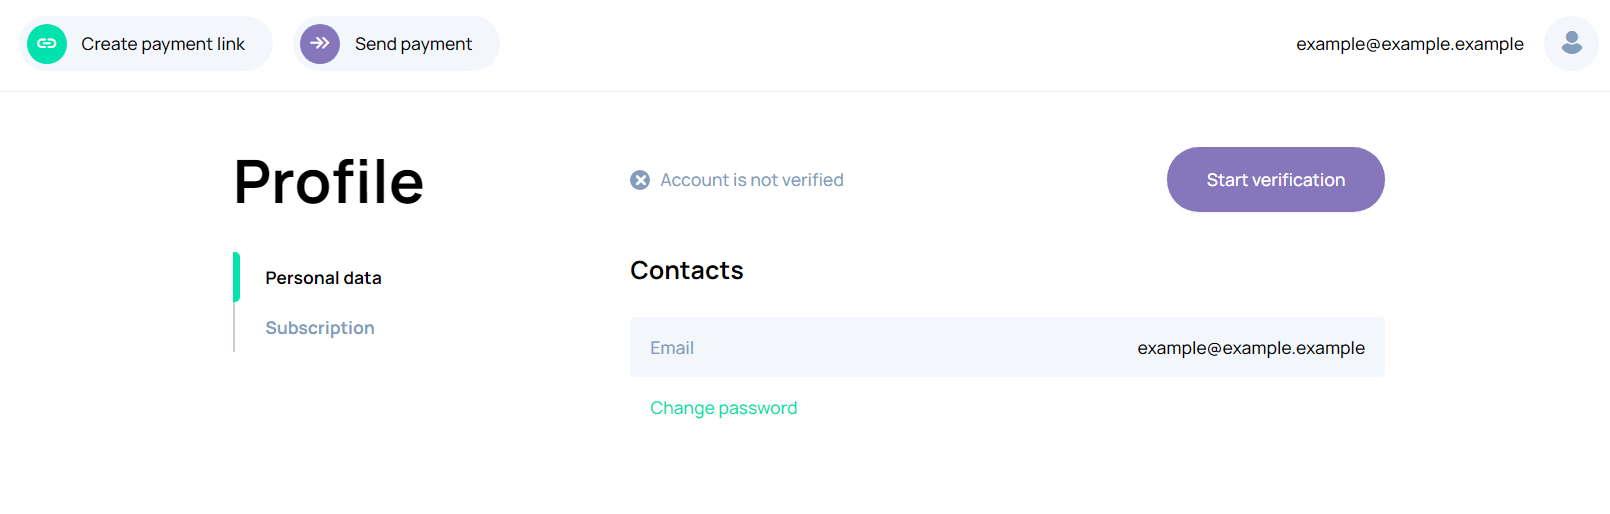The width and height of the screenshot is (1610, 514).
Task: Click the grey sidebar line beside Subscription
Action: coord(234,328)
